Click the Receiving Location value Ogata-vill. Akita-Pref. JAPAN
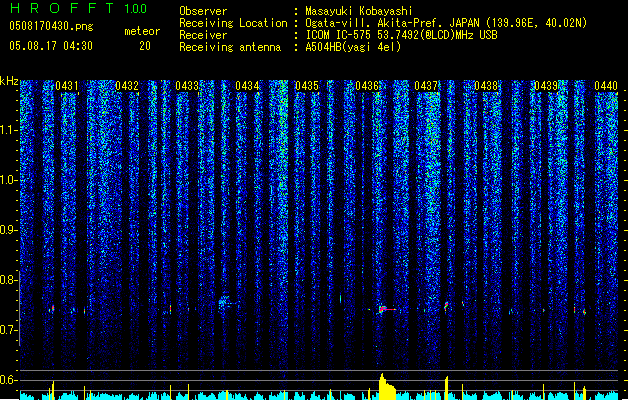This screenshot has width=629, height=400. pos(446,23)
